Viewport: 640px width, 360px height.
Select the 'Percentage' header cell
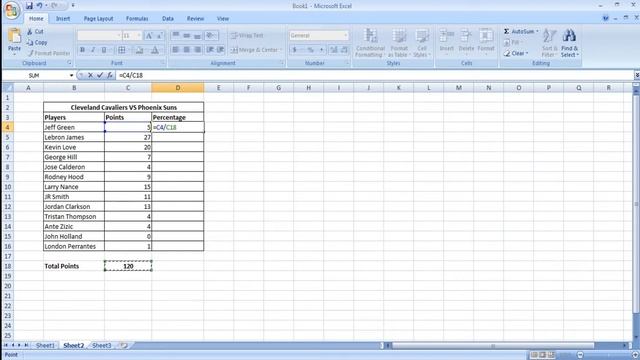[x=178, y=117]
